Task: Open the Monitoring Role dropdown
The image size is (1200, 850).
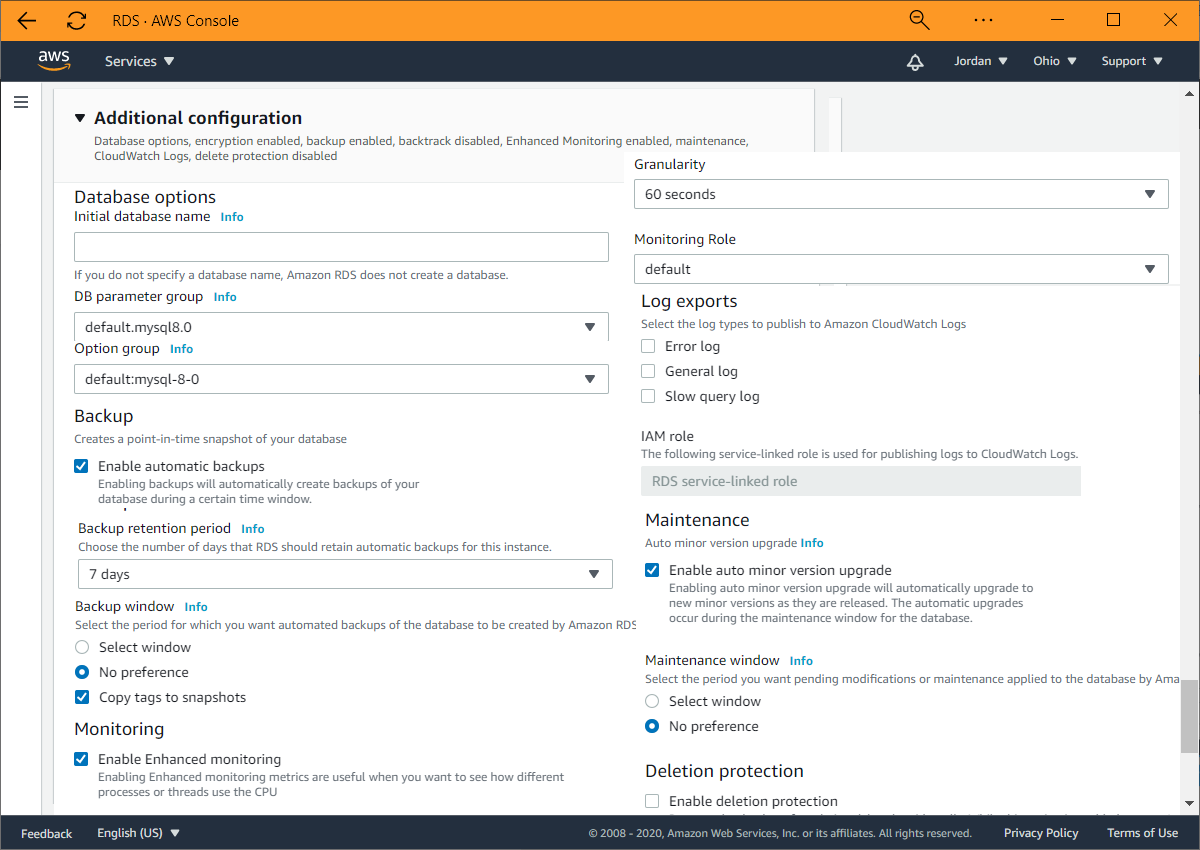Action: click(x=901, y=269)
